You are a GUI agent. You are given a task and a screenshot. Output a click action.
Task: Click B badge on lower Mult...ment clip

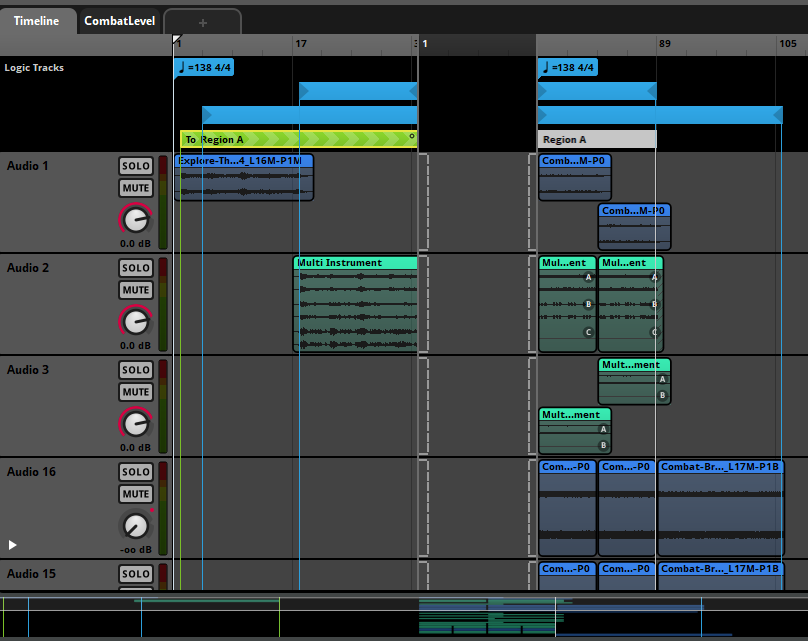pos(603,445)
